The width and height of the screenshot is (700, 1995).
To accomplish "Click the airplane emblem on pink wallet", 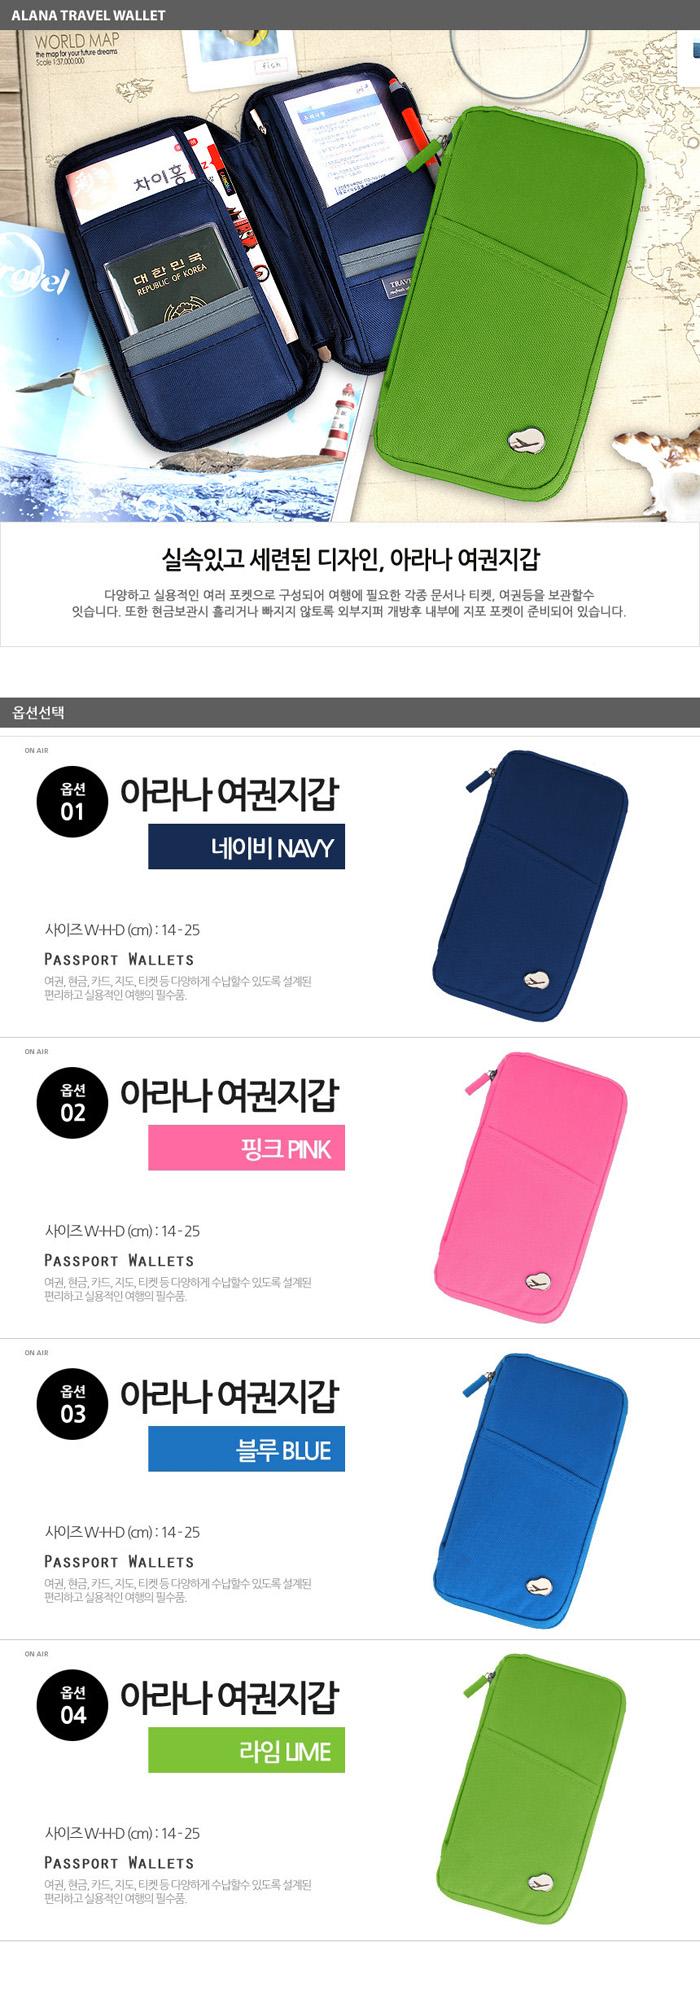I will click(x=537, y=1281).
